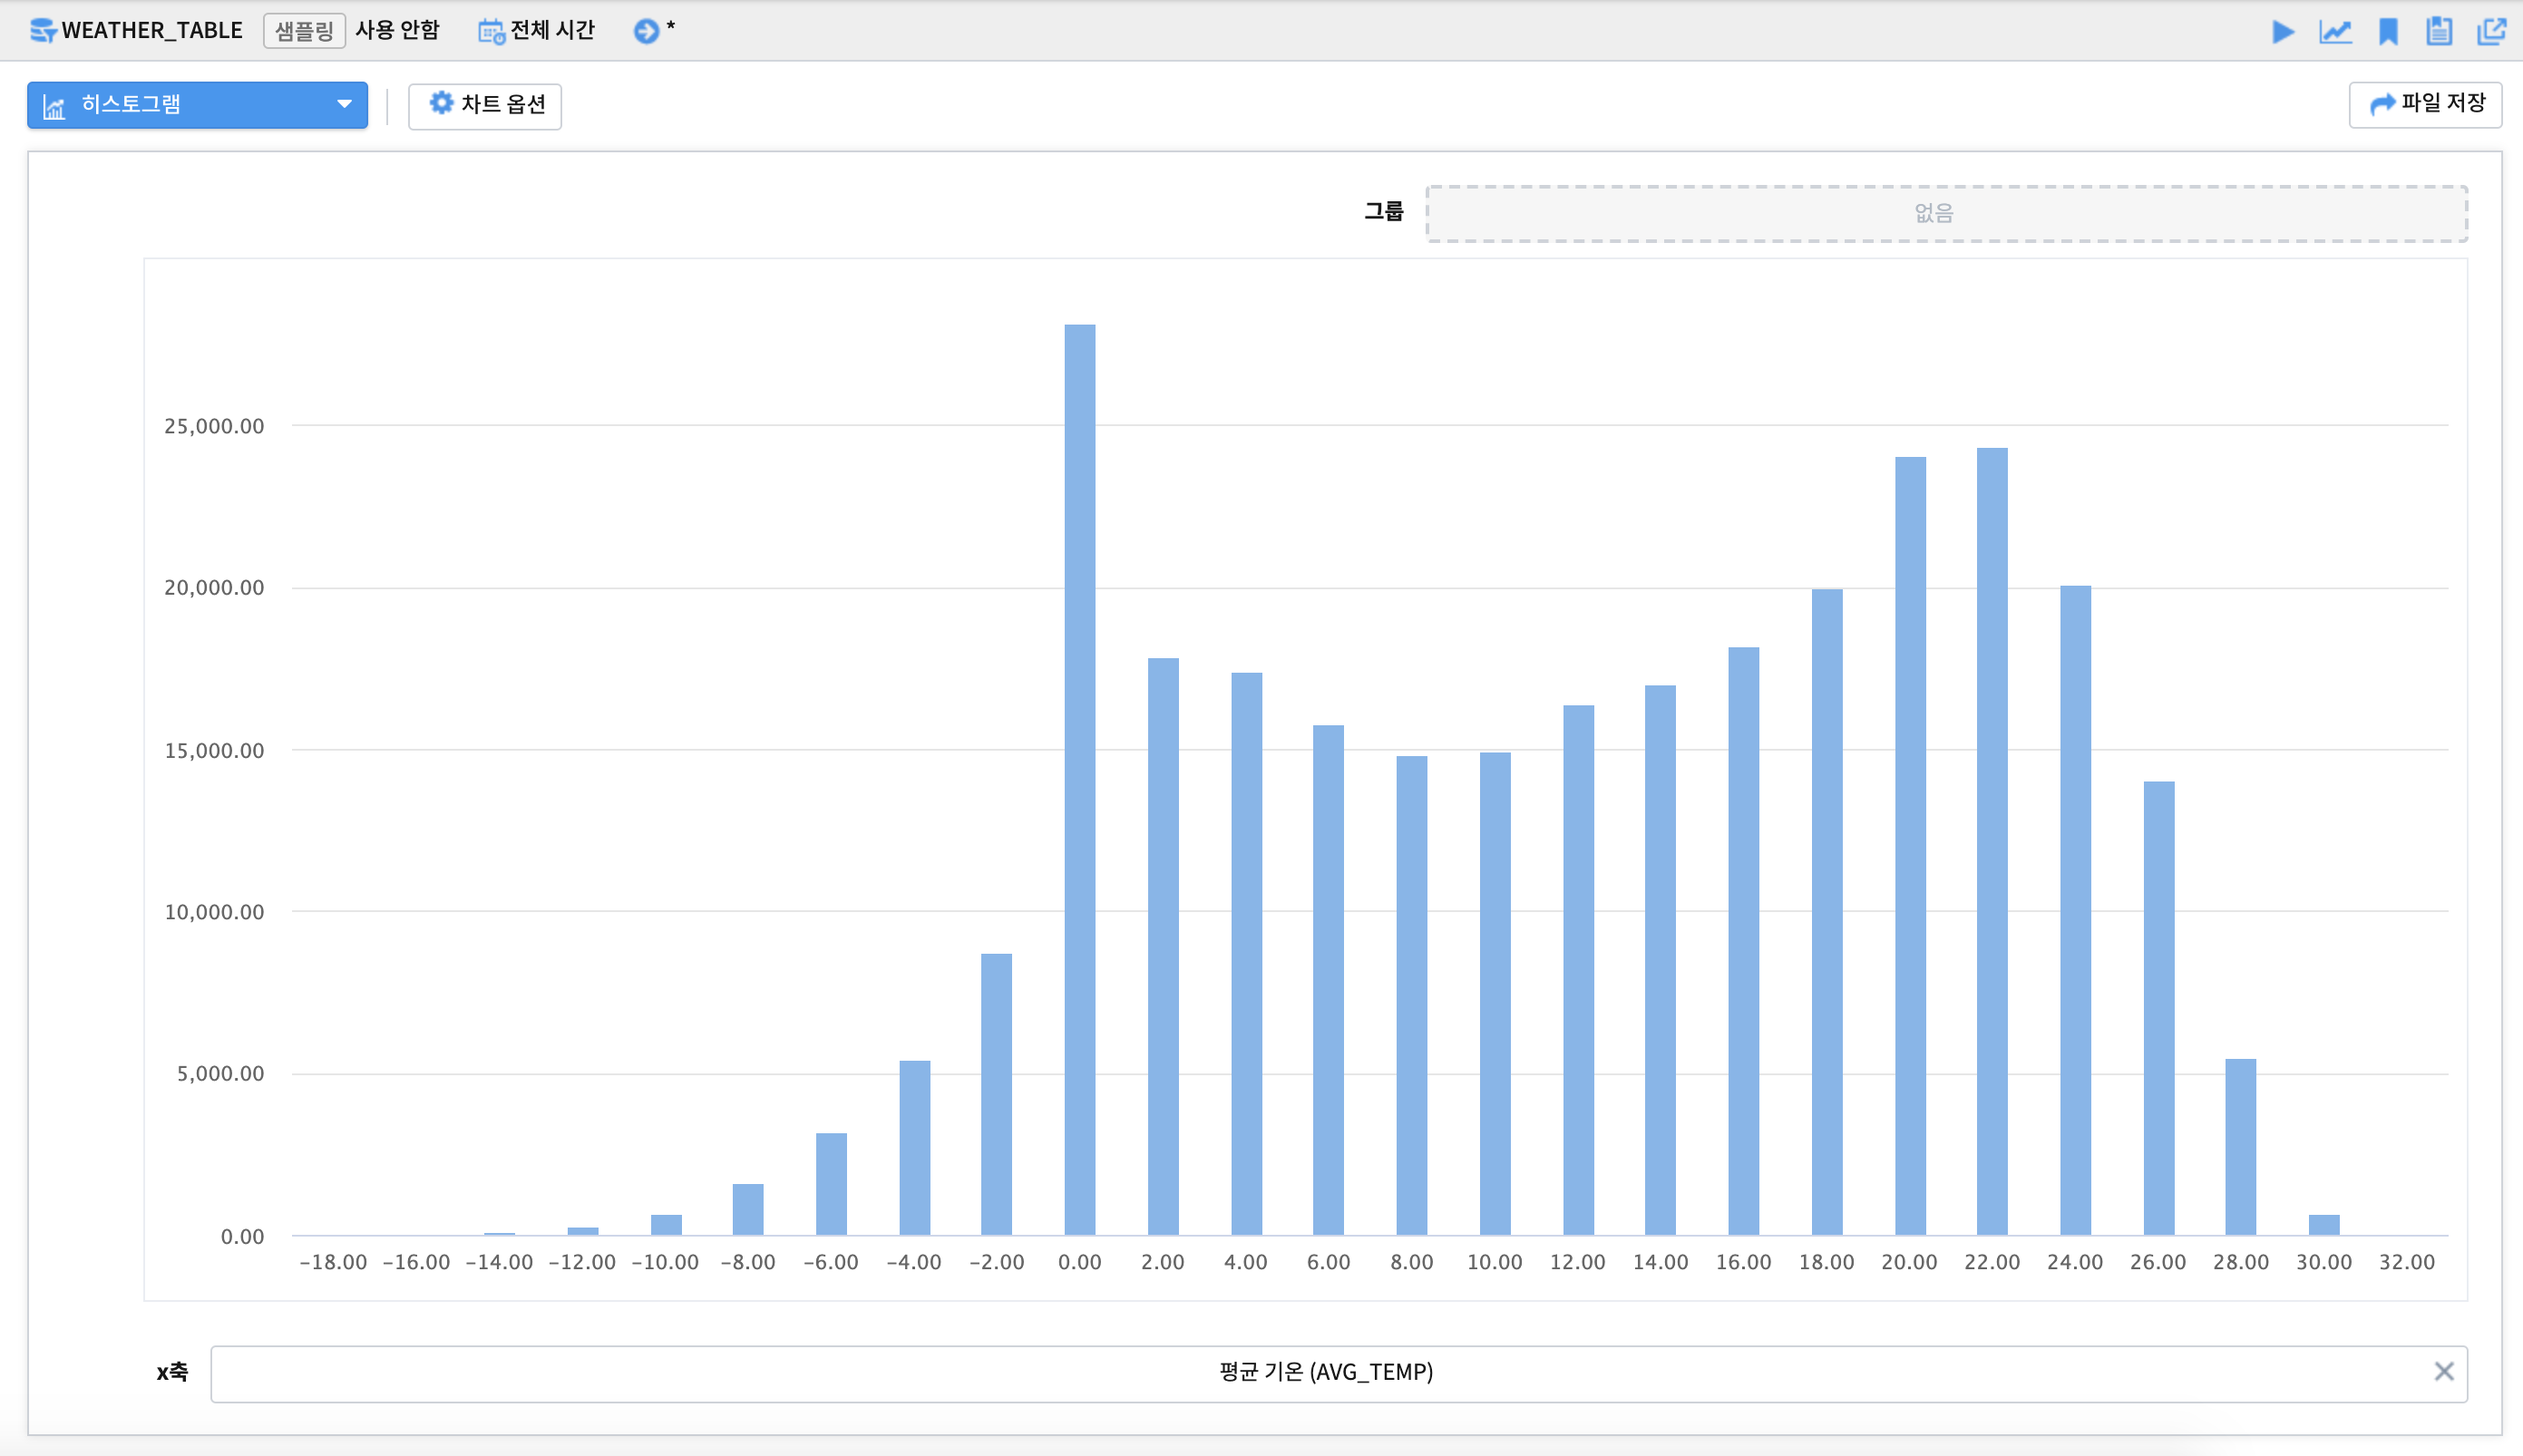Click the histogram bar at 2.00
This screenshot has height=1456, width=2523.
(x=1163, y=947)
